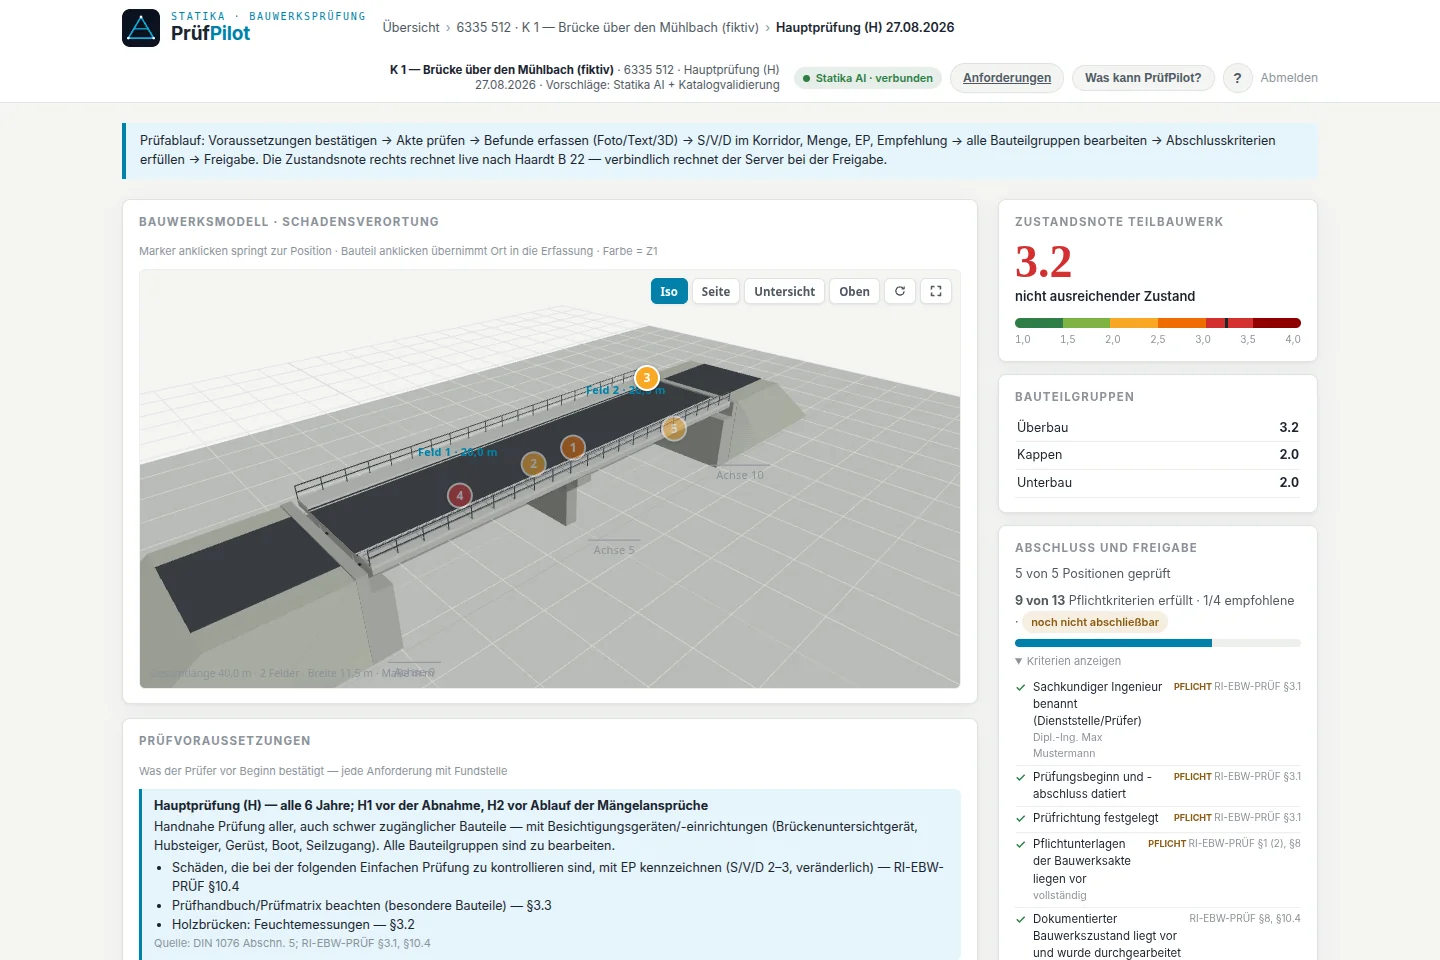
Task: Click 'Holzbrücken: Feuchtemessungen — §3.2' bullet
Action: click(293, 925)
